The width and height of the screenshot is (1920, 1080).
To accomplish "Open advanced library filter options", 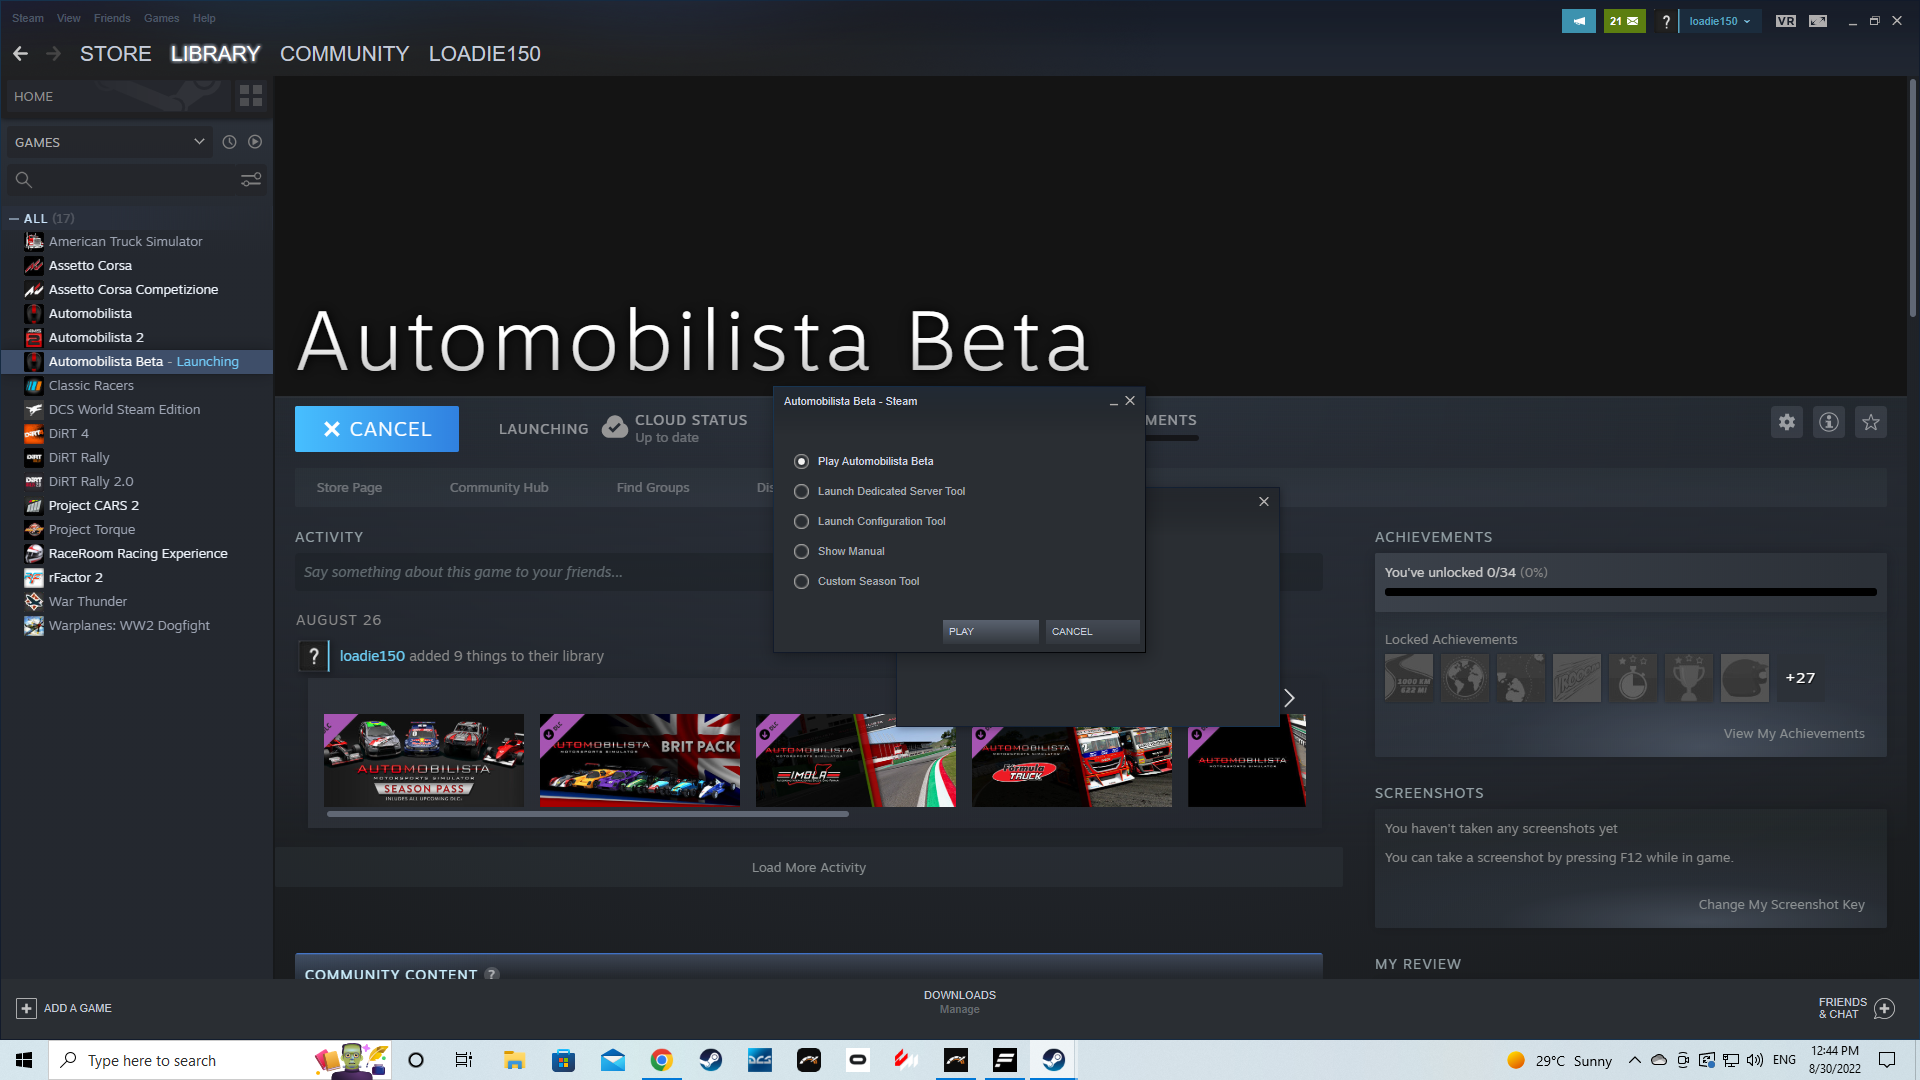I will coord(251,179).
